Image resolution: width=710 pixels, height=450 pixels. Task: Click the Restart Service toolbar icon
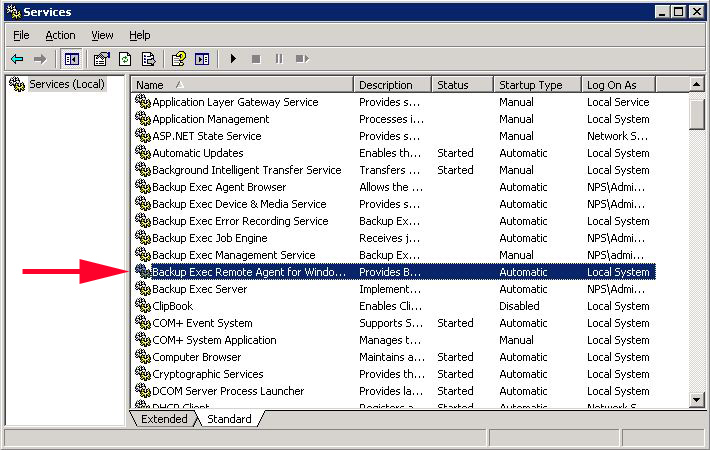coord(302,59)
